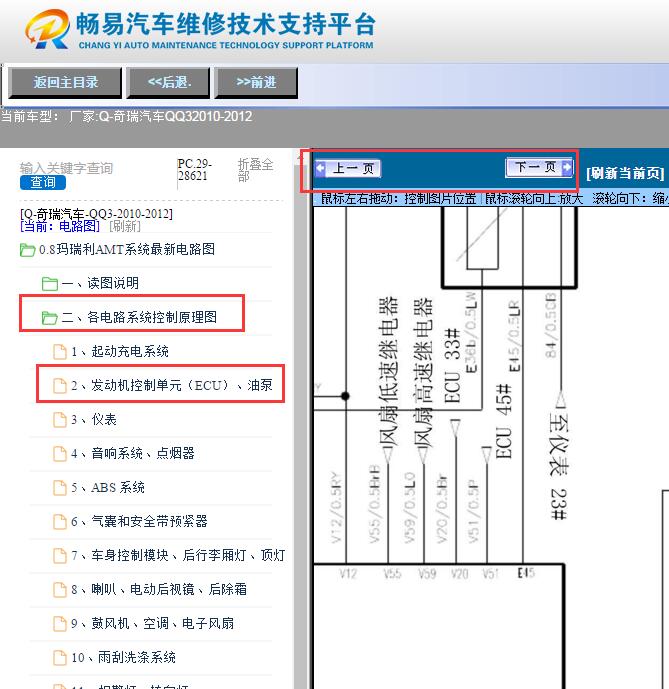Viewport: 669px width, 689px height.
Task: Click the V59 connector pin label
Action: tap(427, 574)
